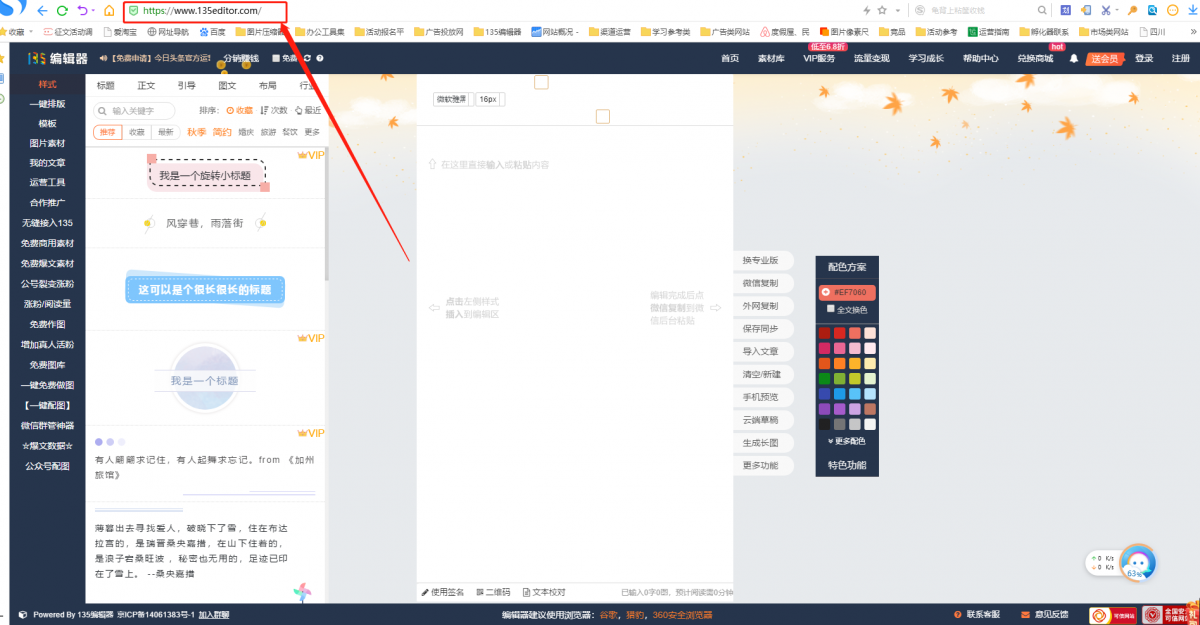Open VIP服务 in the top navigation

point(819,58)
